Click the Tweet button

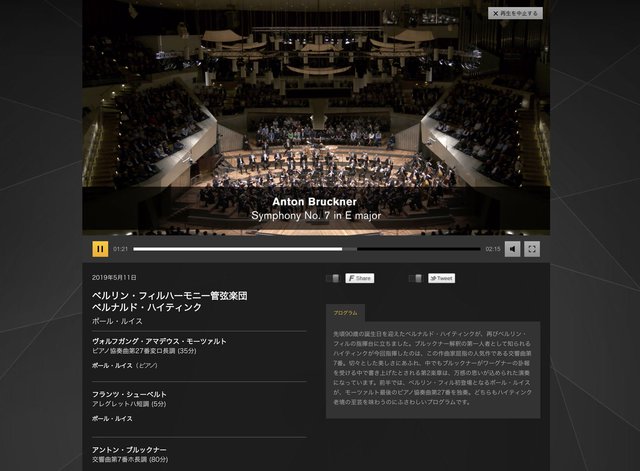point(442,278)
